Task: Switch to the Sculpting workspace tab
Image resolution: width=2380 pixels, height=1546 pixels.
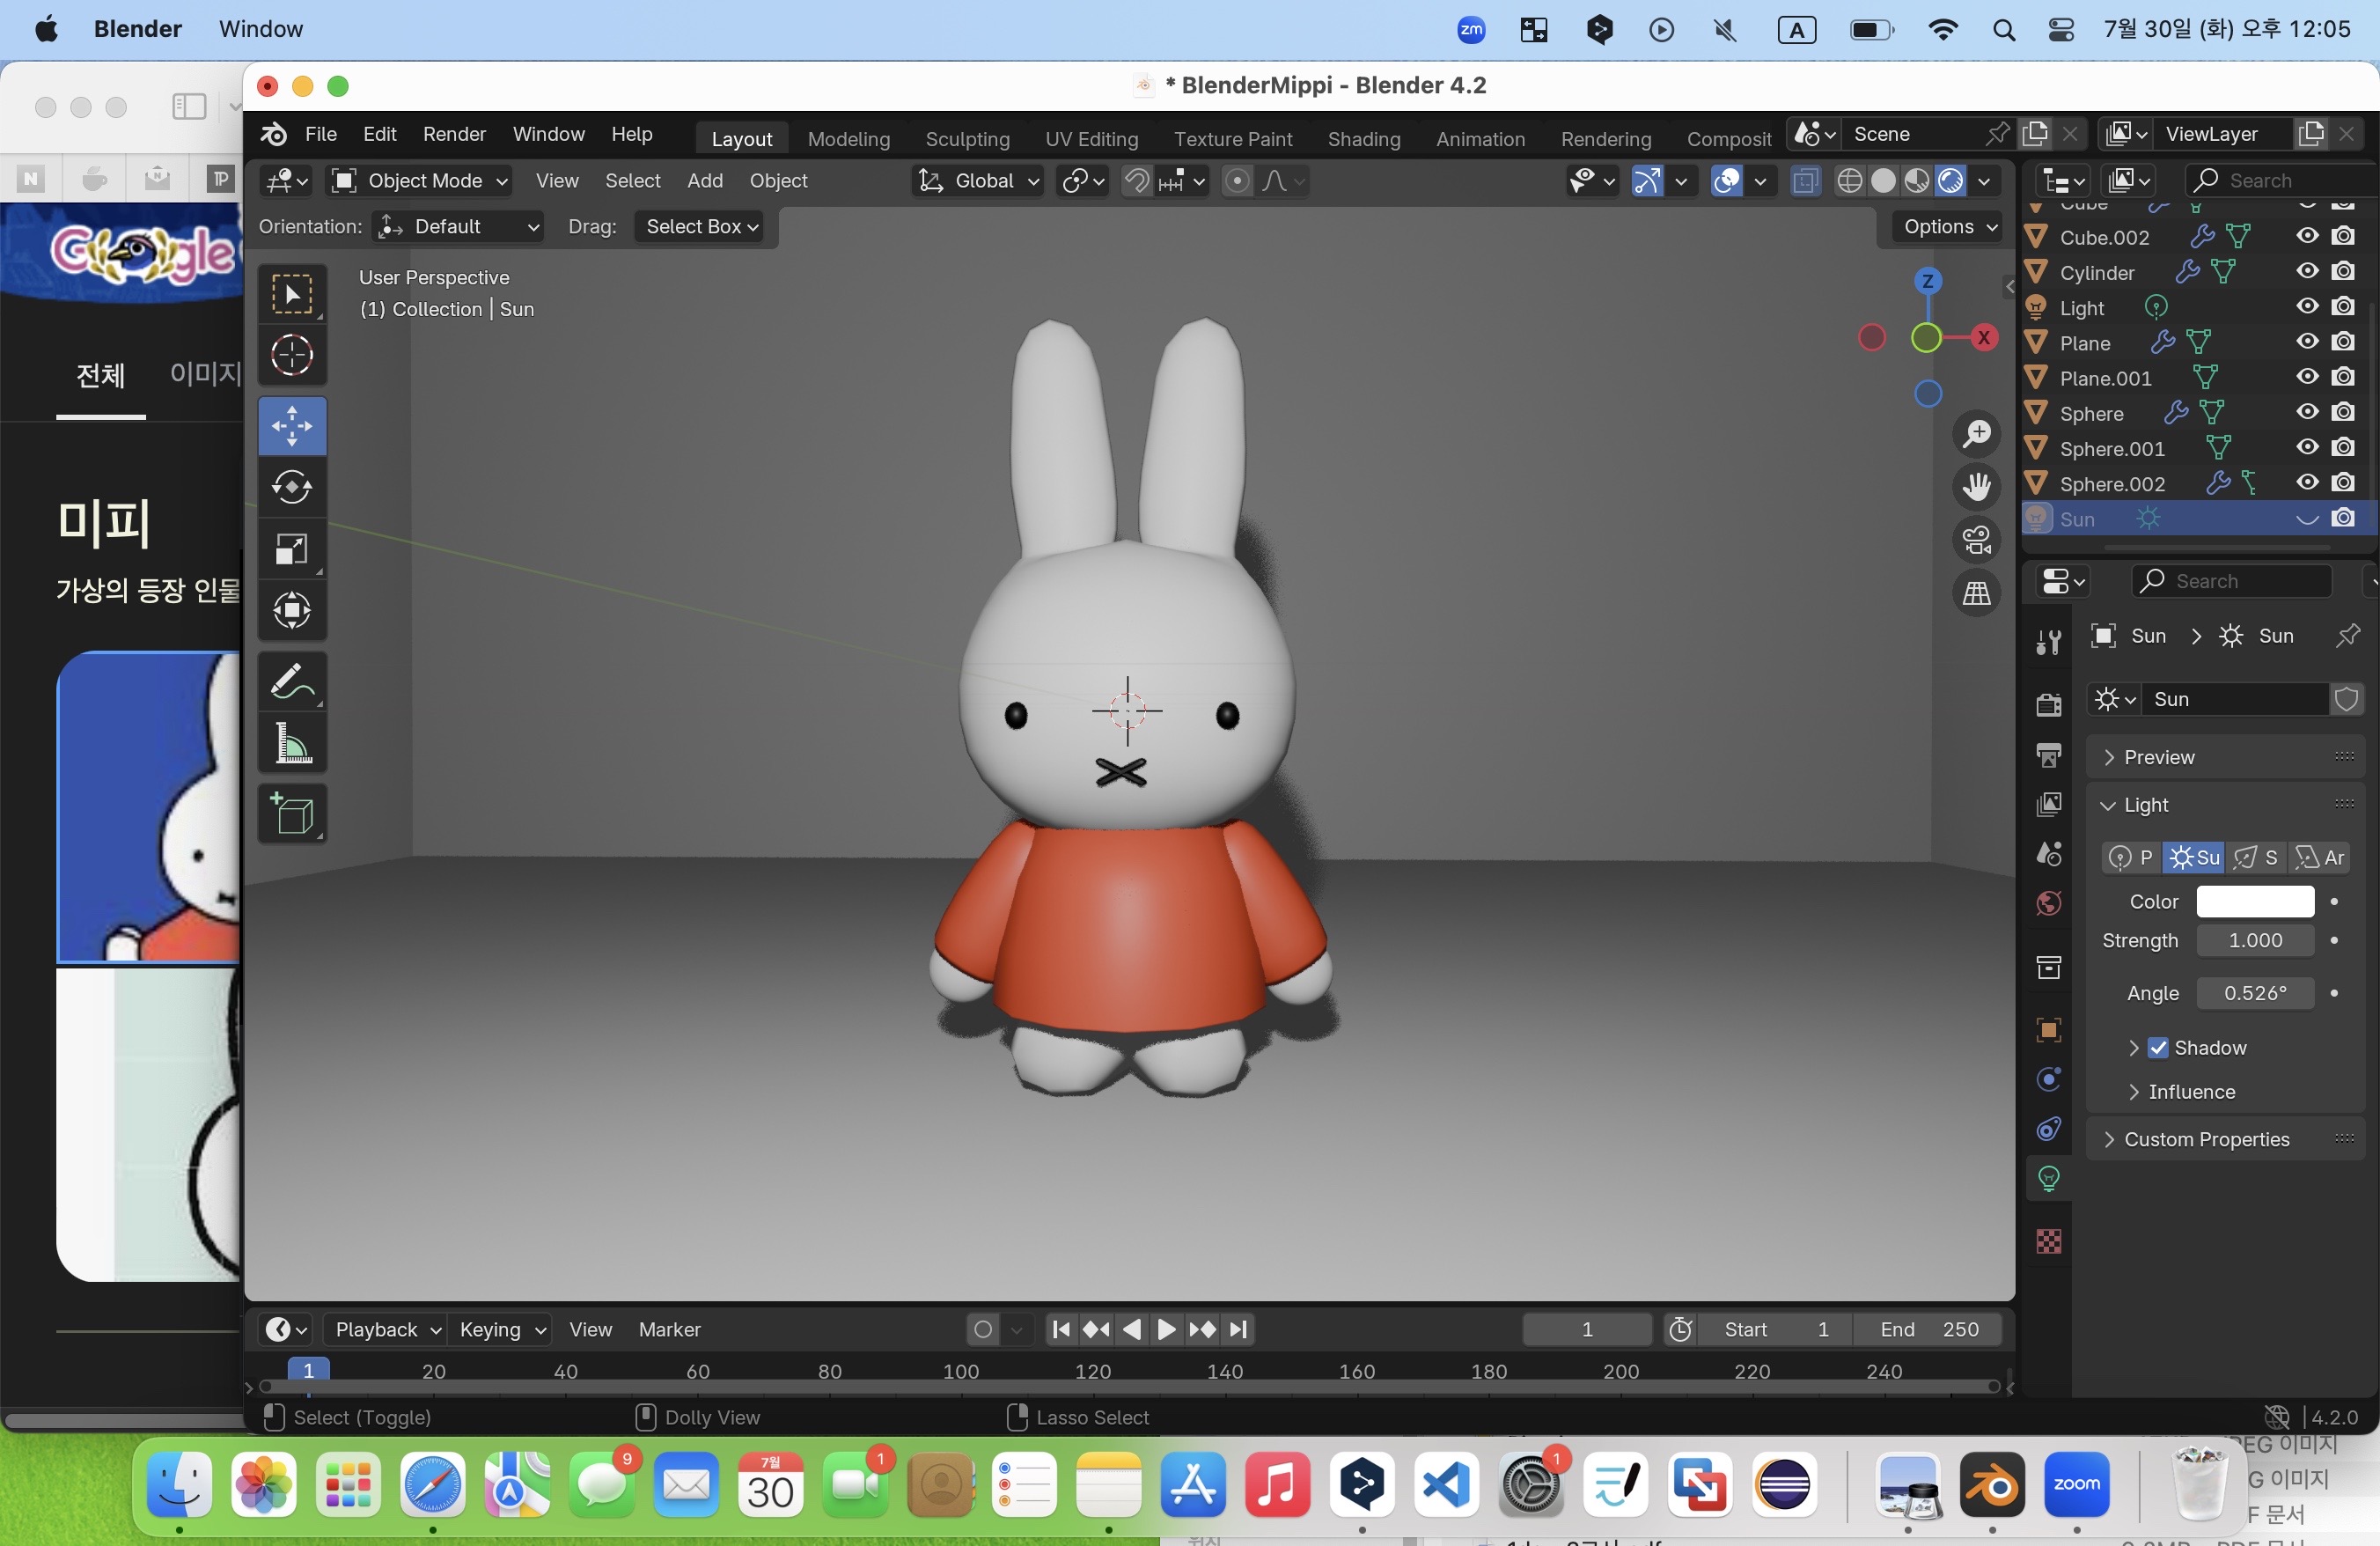Action: [x=966, y=139]
